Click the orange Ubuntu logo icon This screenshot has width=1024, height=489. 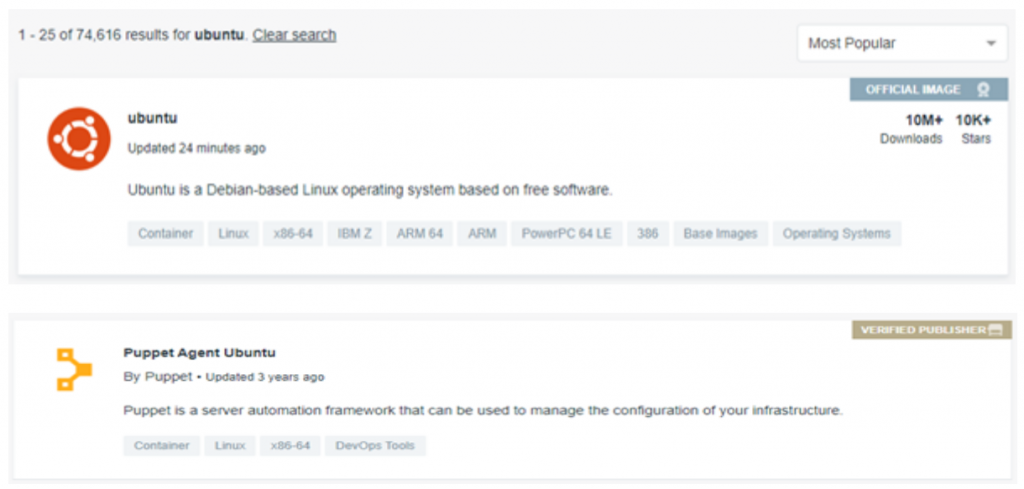tap(79, 138)
